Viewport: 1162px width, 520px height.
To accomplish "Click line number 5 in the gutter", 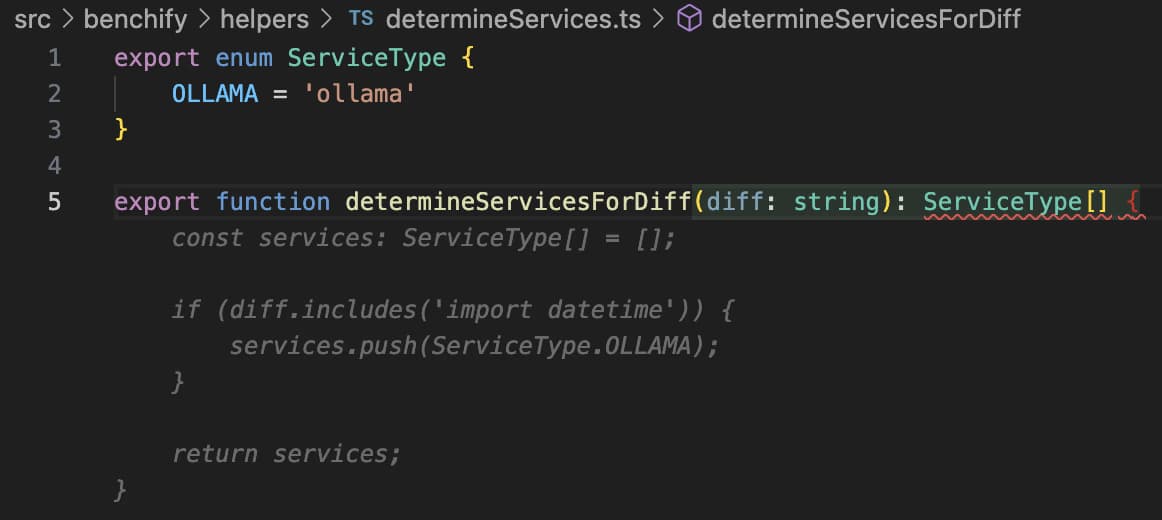I will [54, 202].
